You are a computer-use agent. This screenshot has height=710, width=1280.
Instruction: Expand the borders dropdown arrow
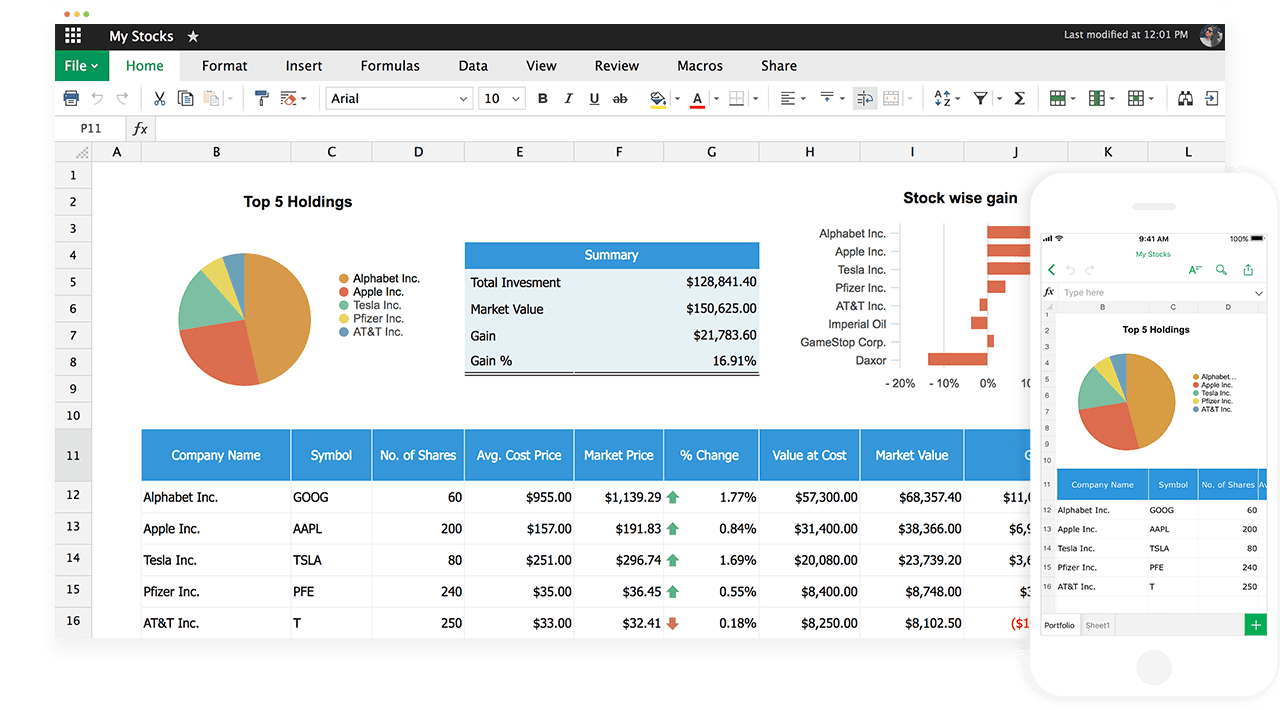coord(755,99)
